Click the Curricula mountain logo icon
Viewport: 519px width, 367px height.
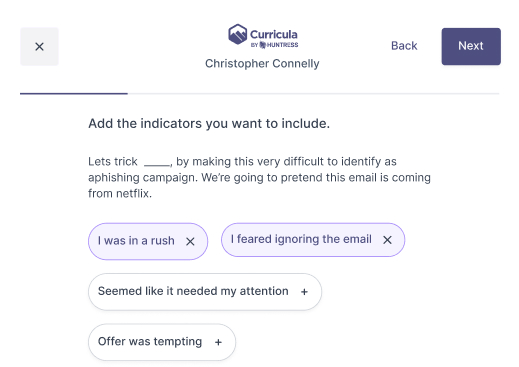[x=237, y=34]
